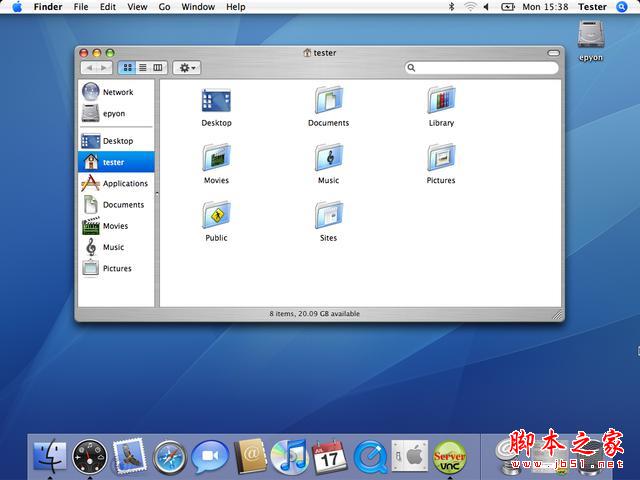This screenshot has height=480, width=640.
Task: Open the Sites folder
Action: click(x=328, y=215)
